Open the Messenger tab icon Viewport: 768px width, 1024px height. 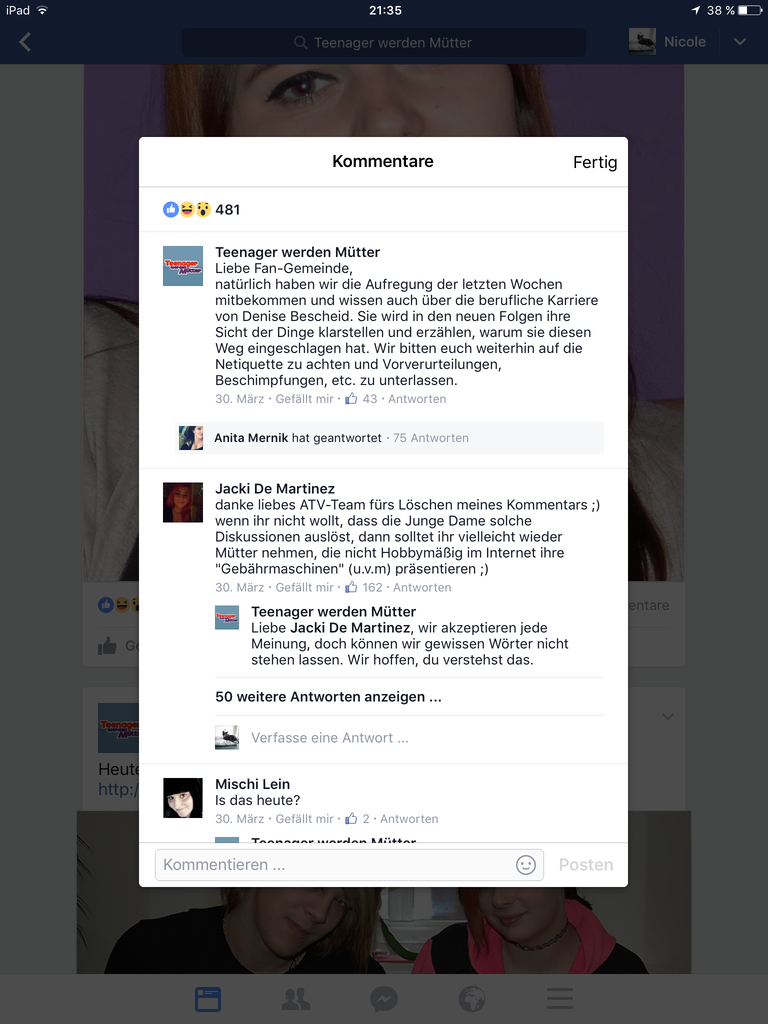click(384, 999)
